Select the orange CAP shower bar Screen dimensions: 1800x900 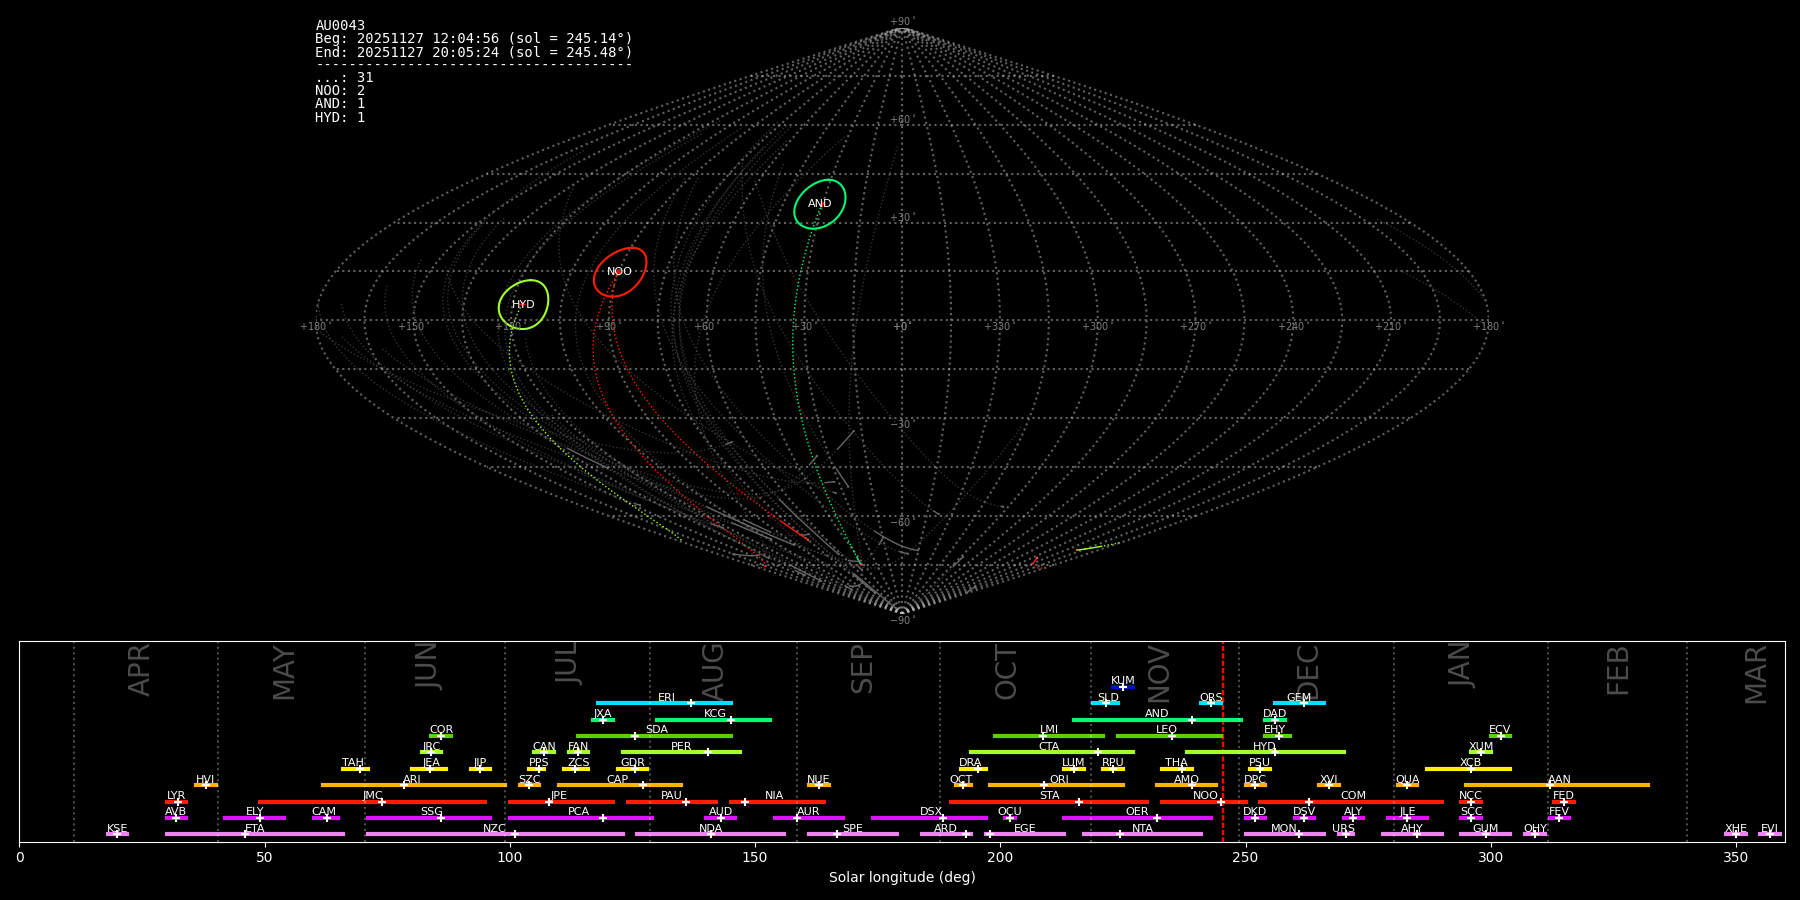point(620,785)
